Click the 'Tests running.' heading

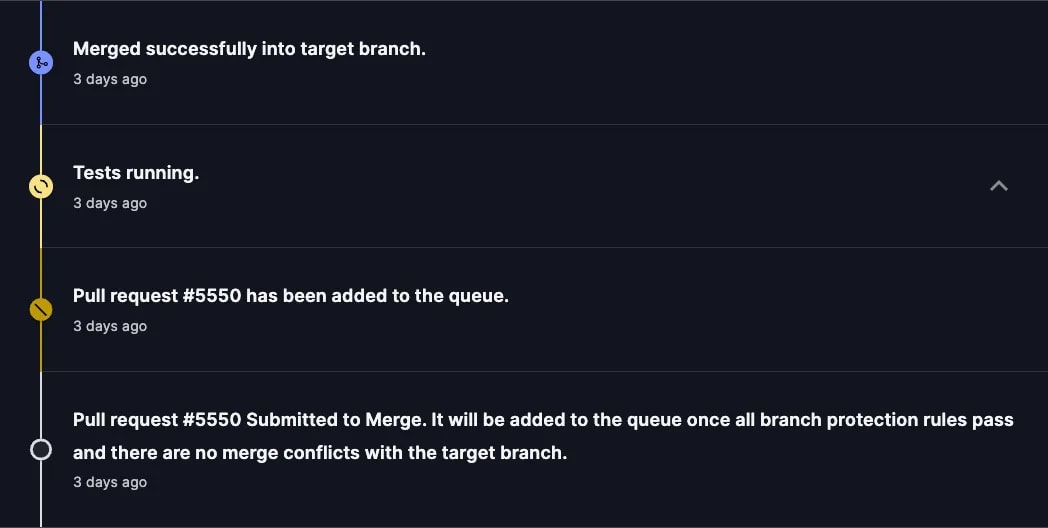136,172
